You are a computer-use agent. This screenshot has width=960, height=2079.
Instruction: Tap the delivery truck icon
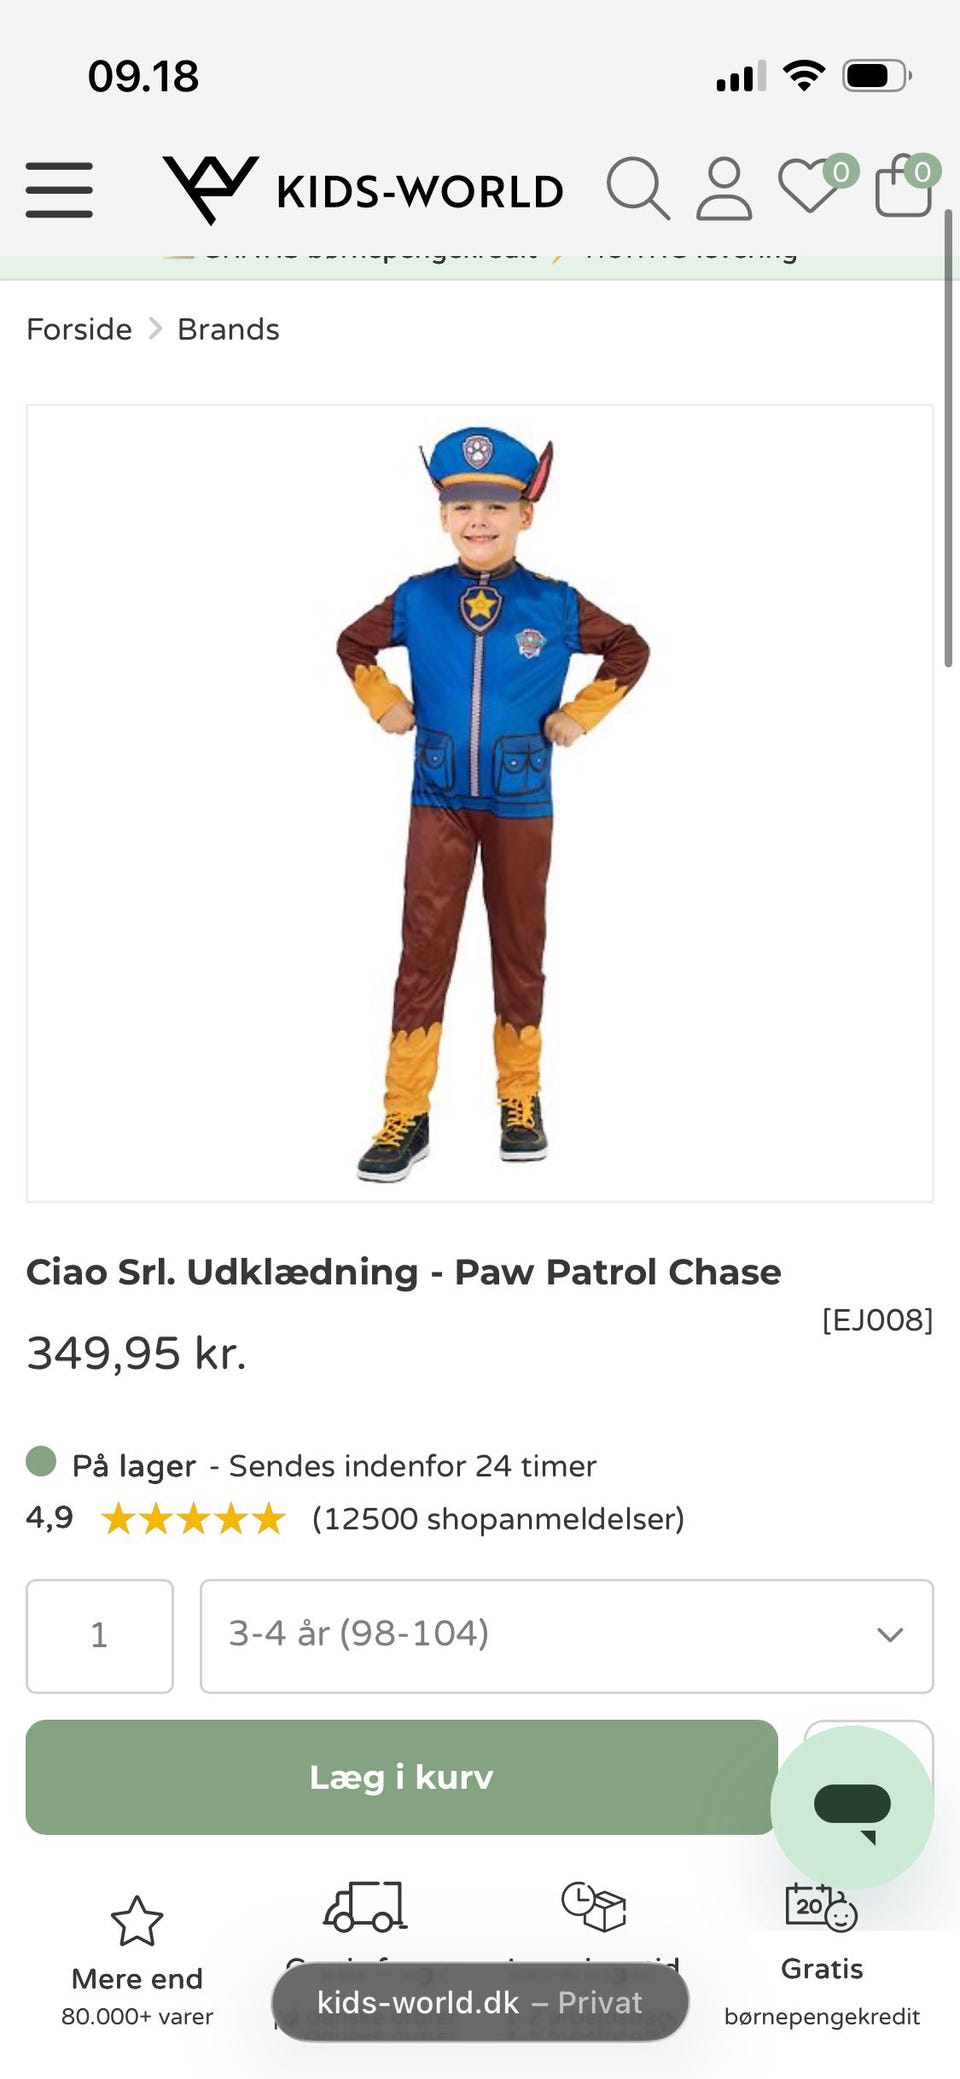point(365,1906)
